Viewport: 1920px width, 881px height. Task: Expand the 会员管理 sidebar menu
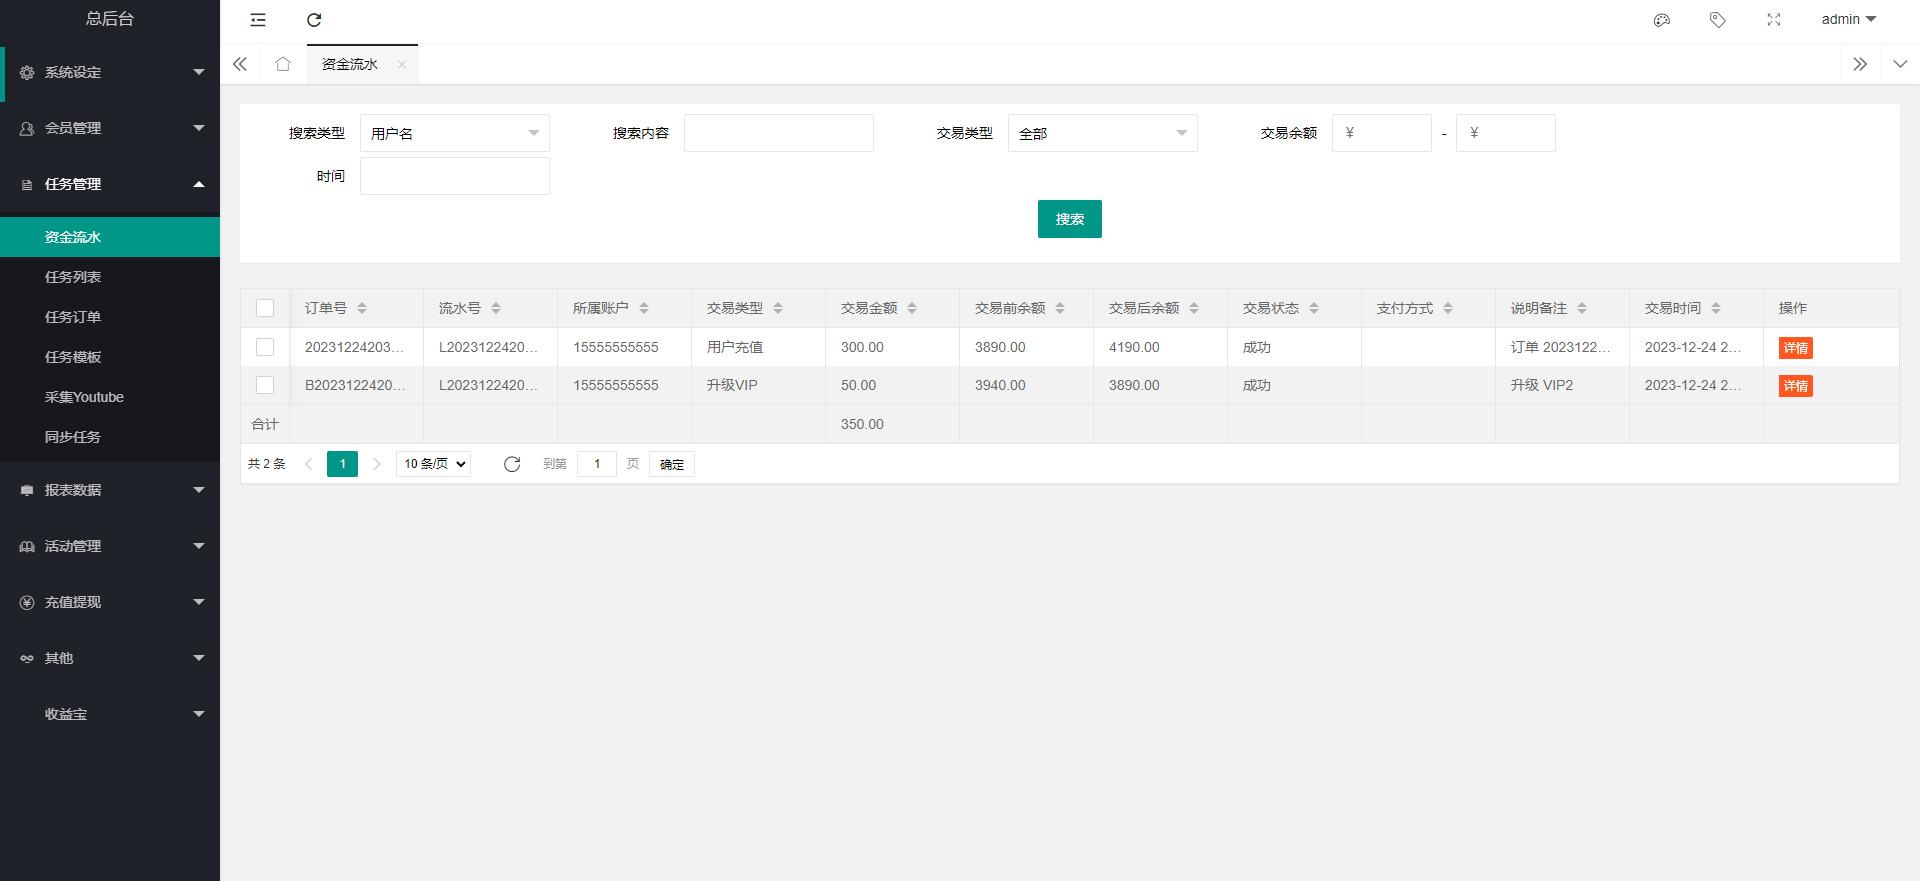tap(110, 128)
